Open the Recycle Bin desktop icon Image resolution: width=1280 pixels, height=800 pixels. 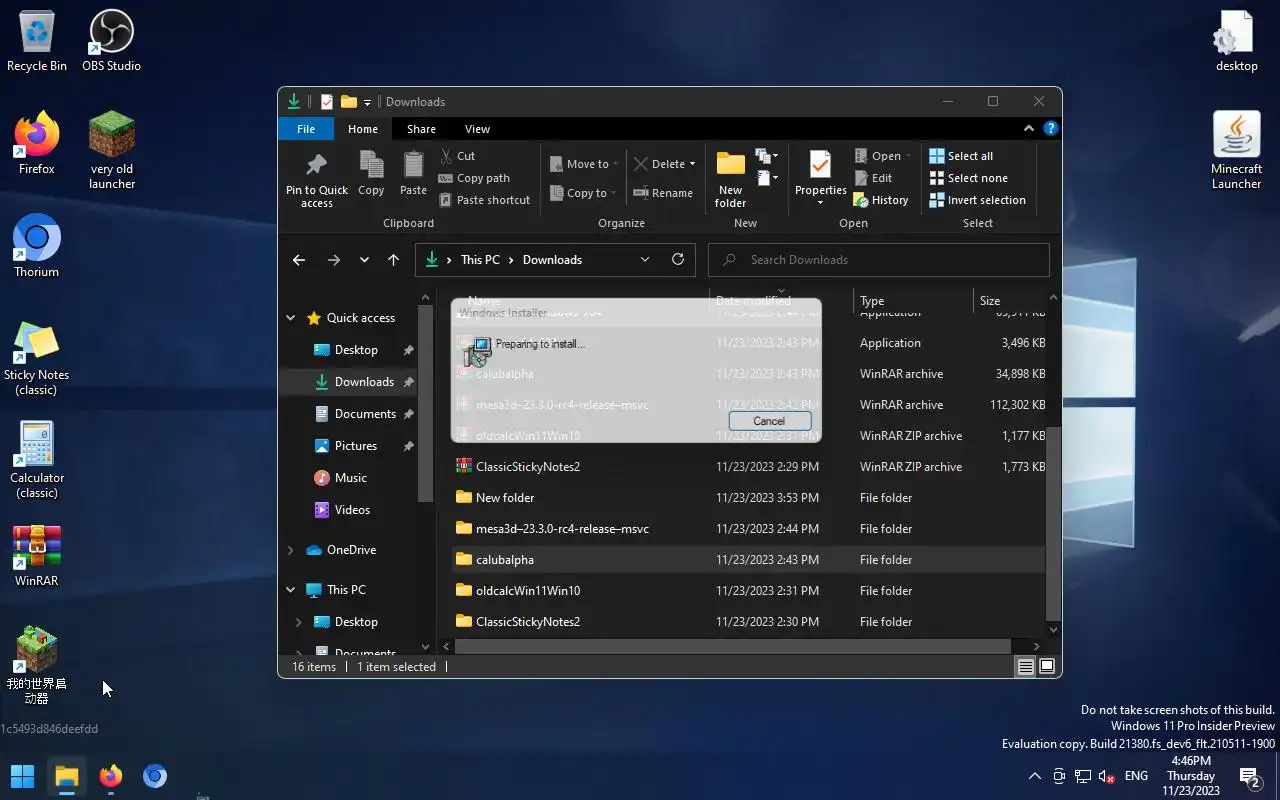coord(36,41)
